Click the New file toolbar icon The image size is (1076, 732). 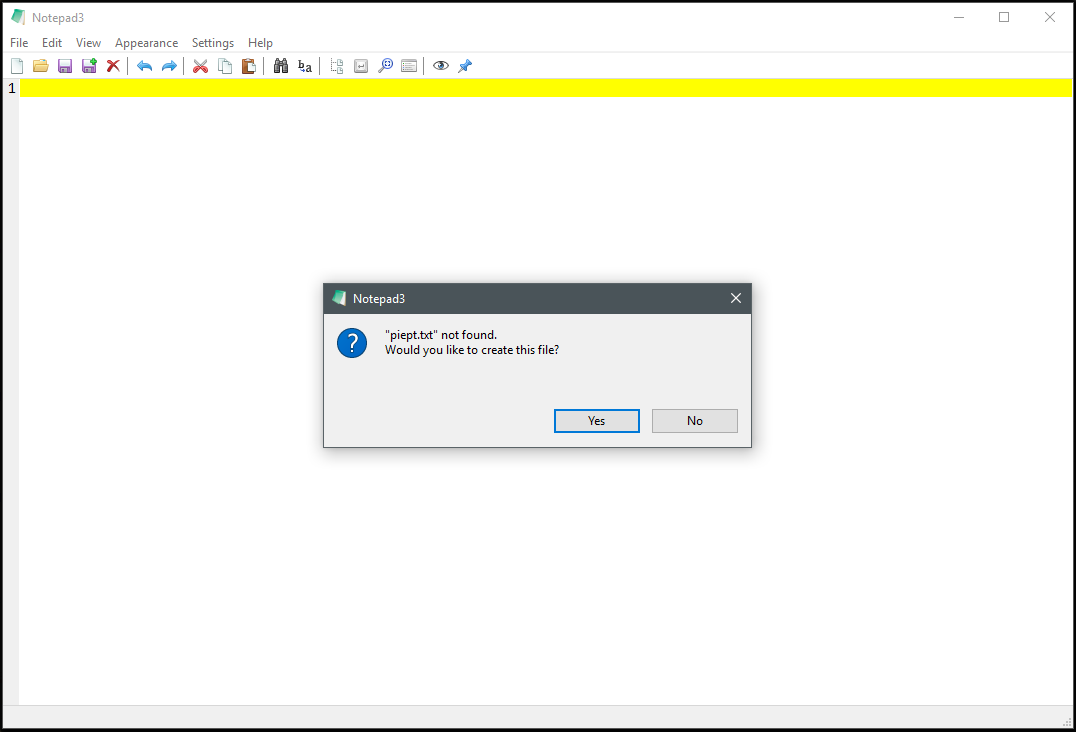[17, 66]
